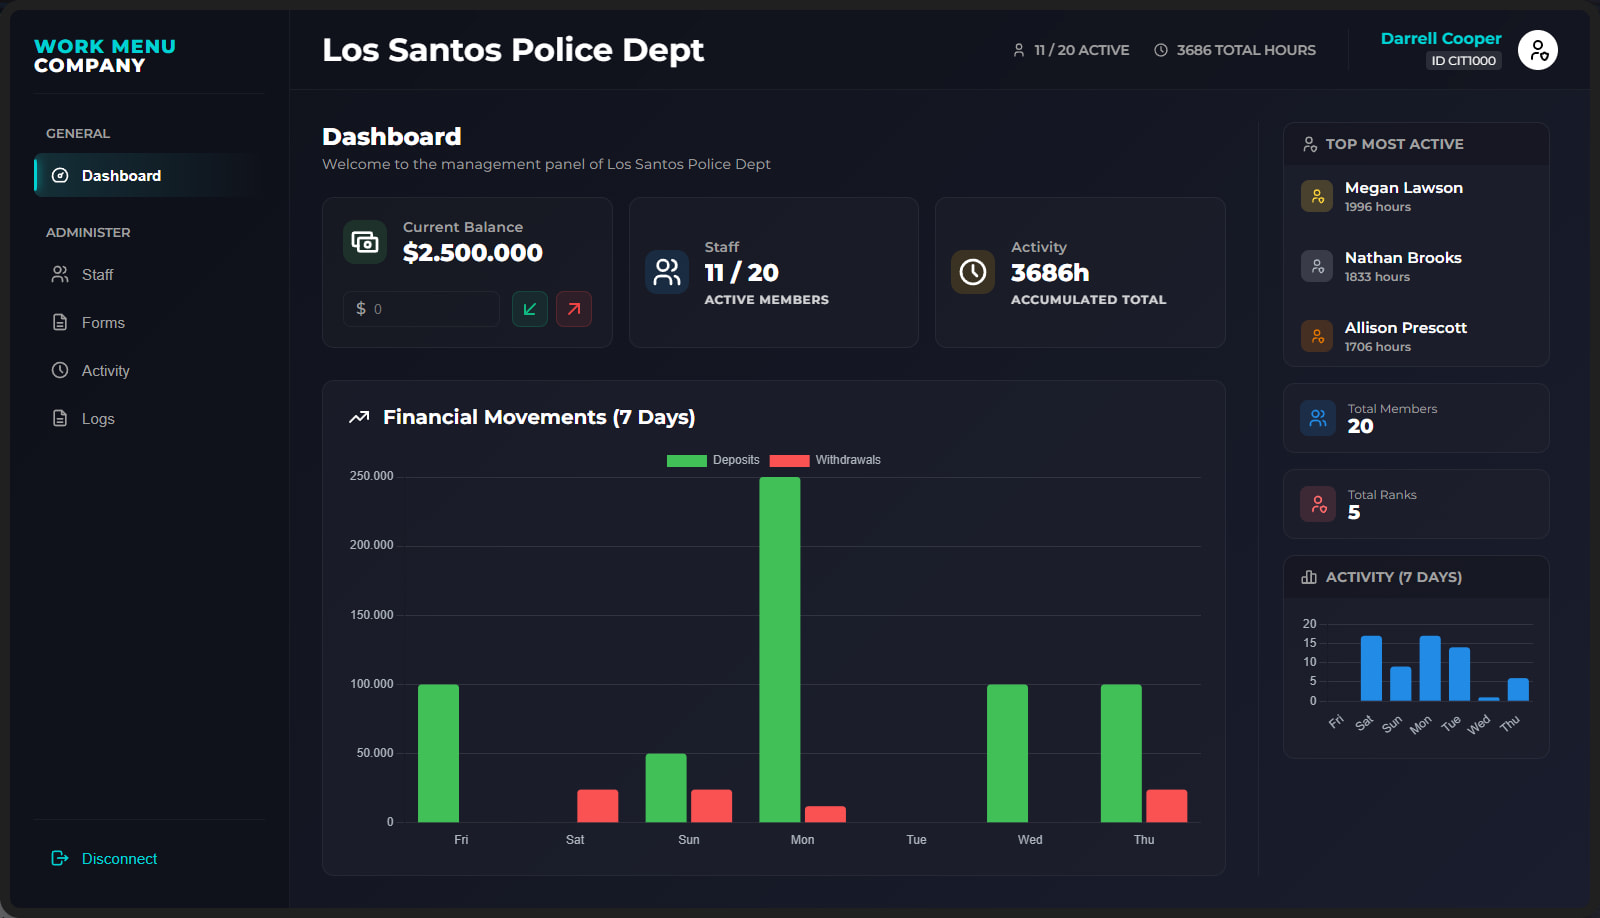Click the Work Menu Company logo

coord(105,56)
